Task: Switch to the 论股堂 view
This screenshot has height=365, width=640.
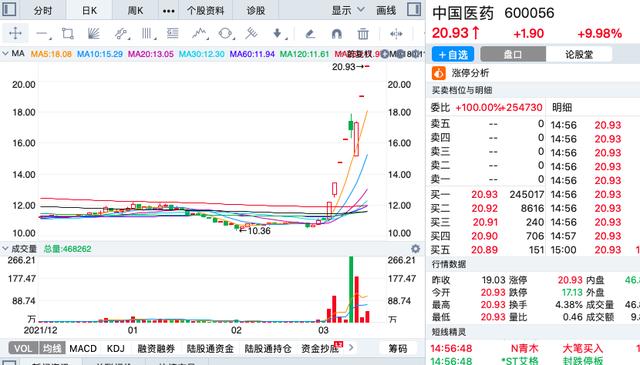Action: point(579,54)
